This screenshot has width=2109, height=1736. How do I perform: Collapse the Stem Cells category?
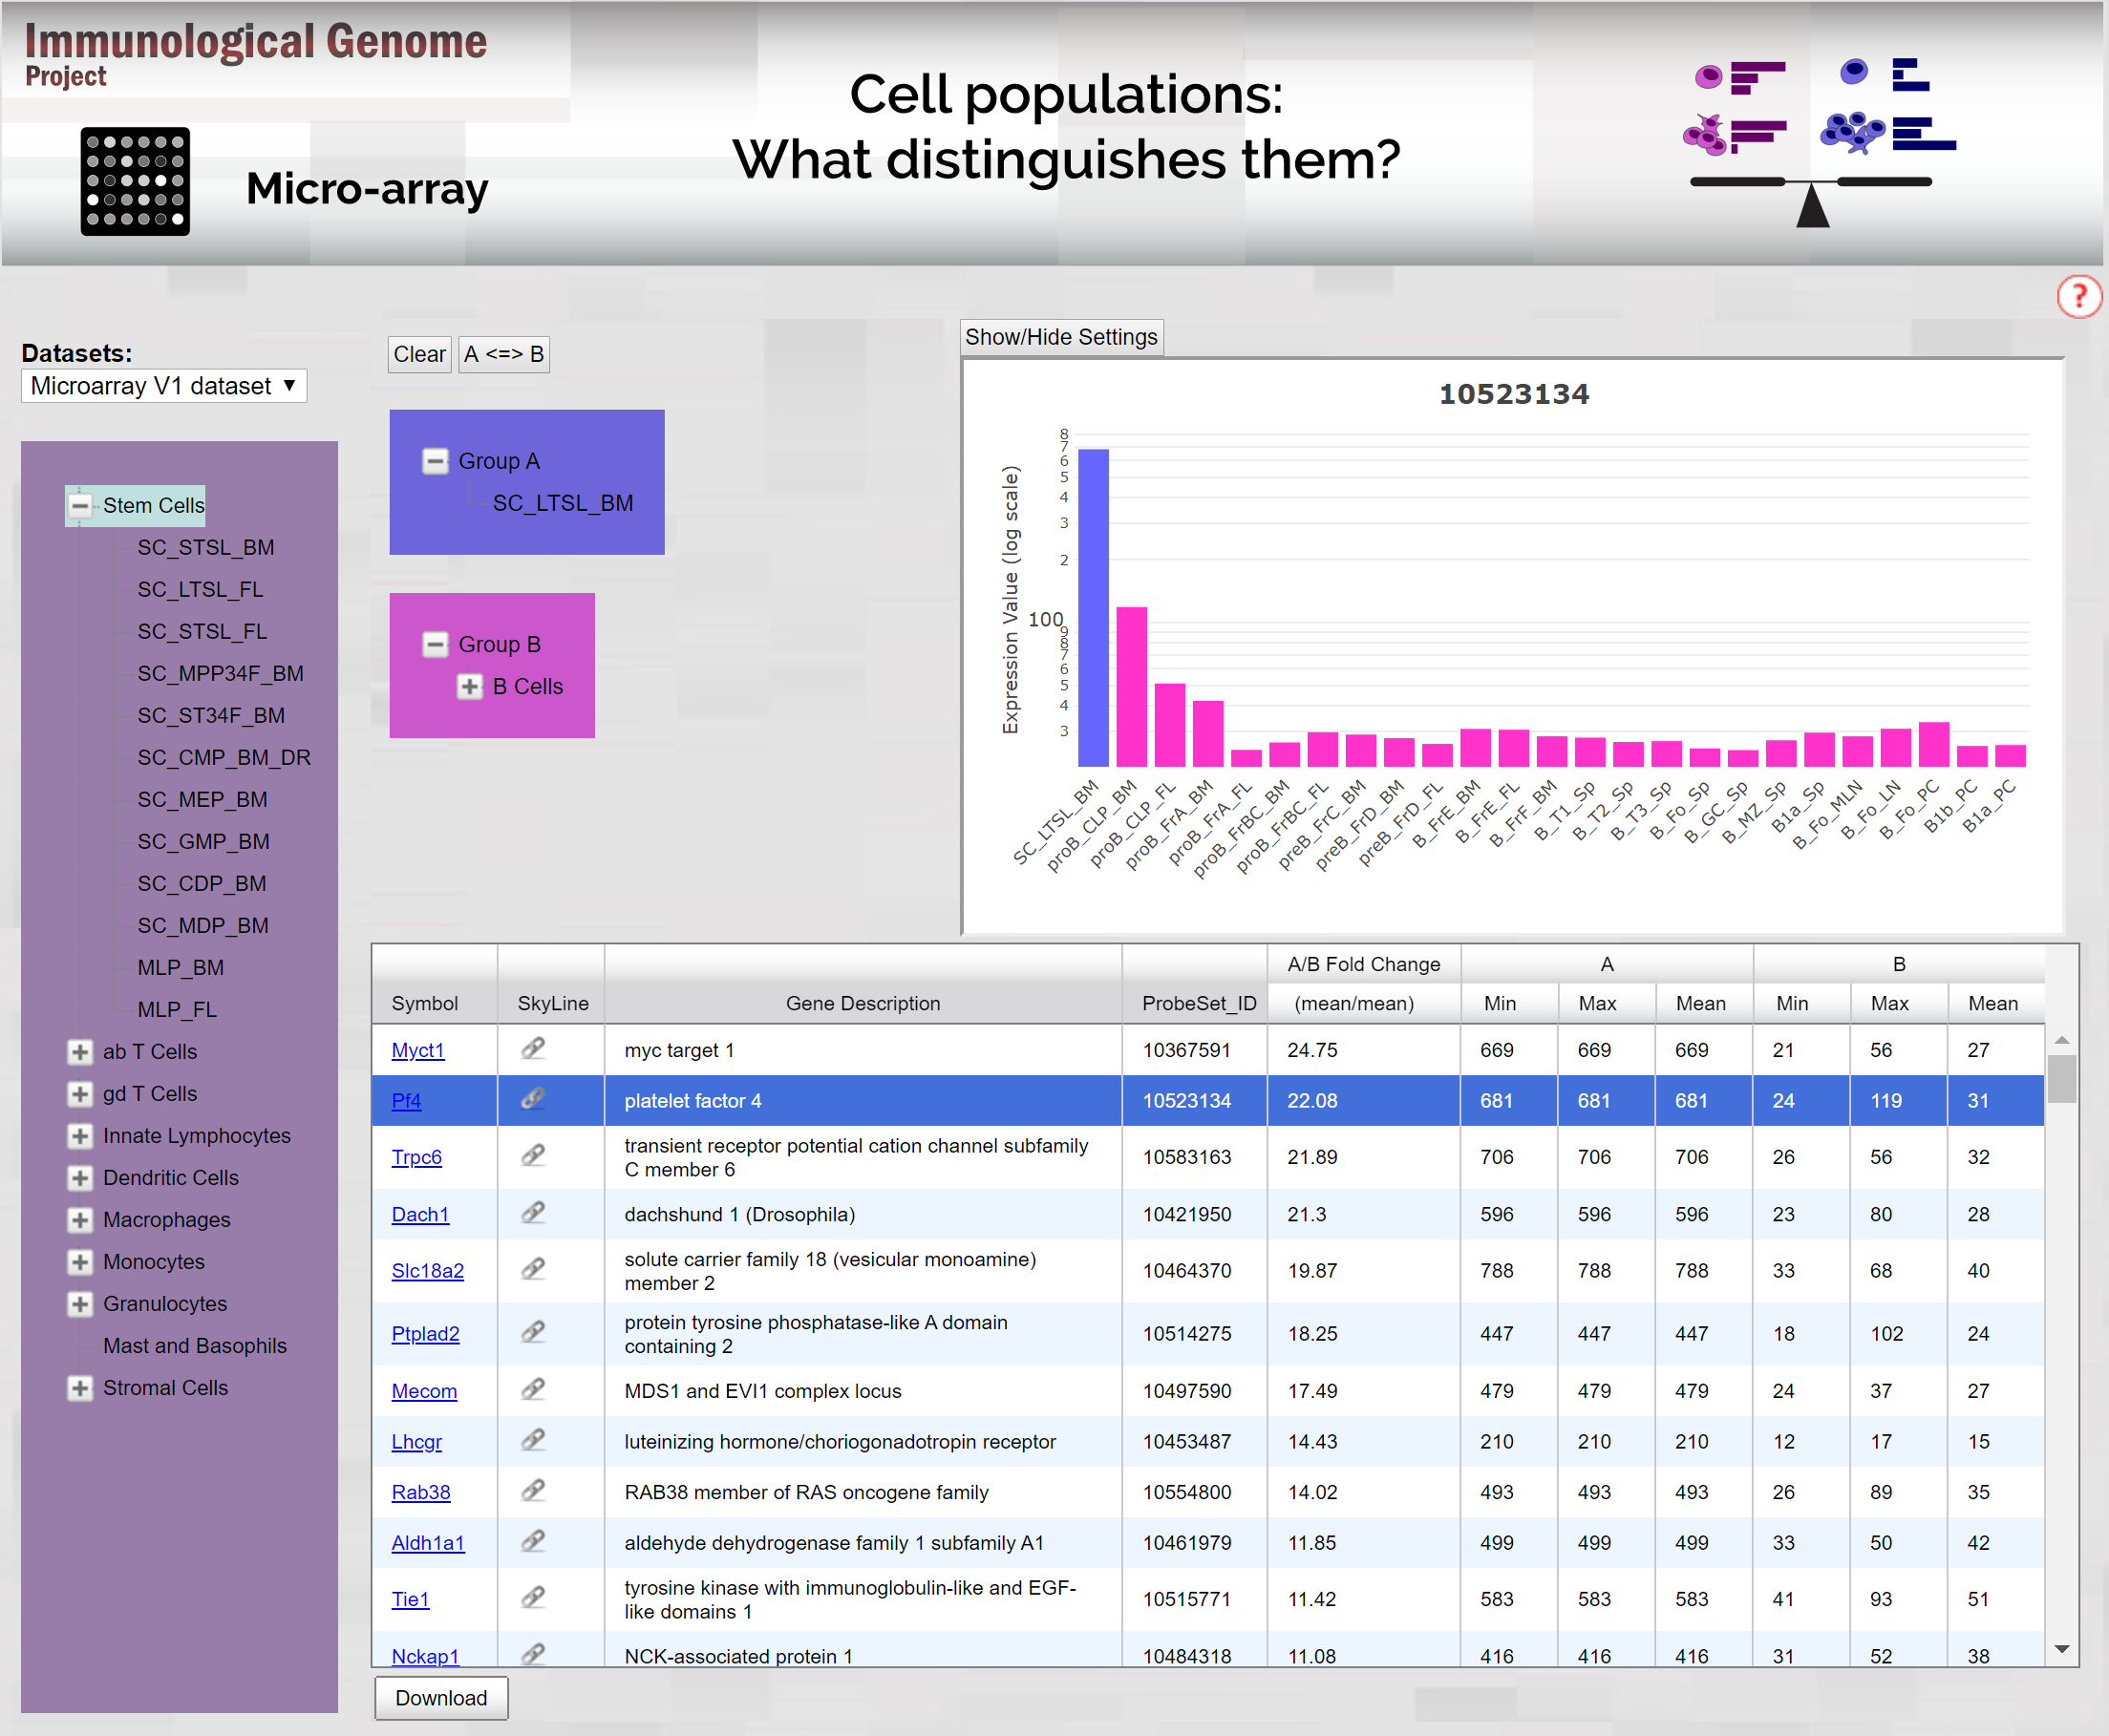[80, 506]
